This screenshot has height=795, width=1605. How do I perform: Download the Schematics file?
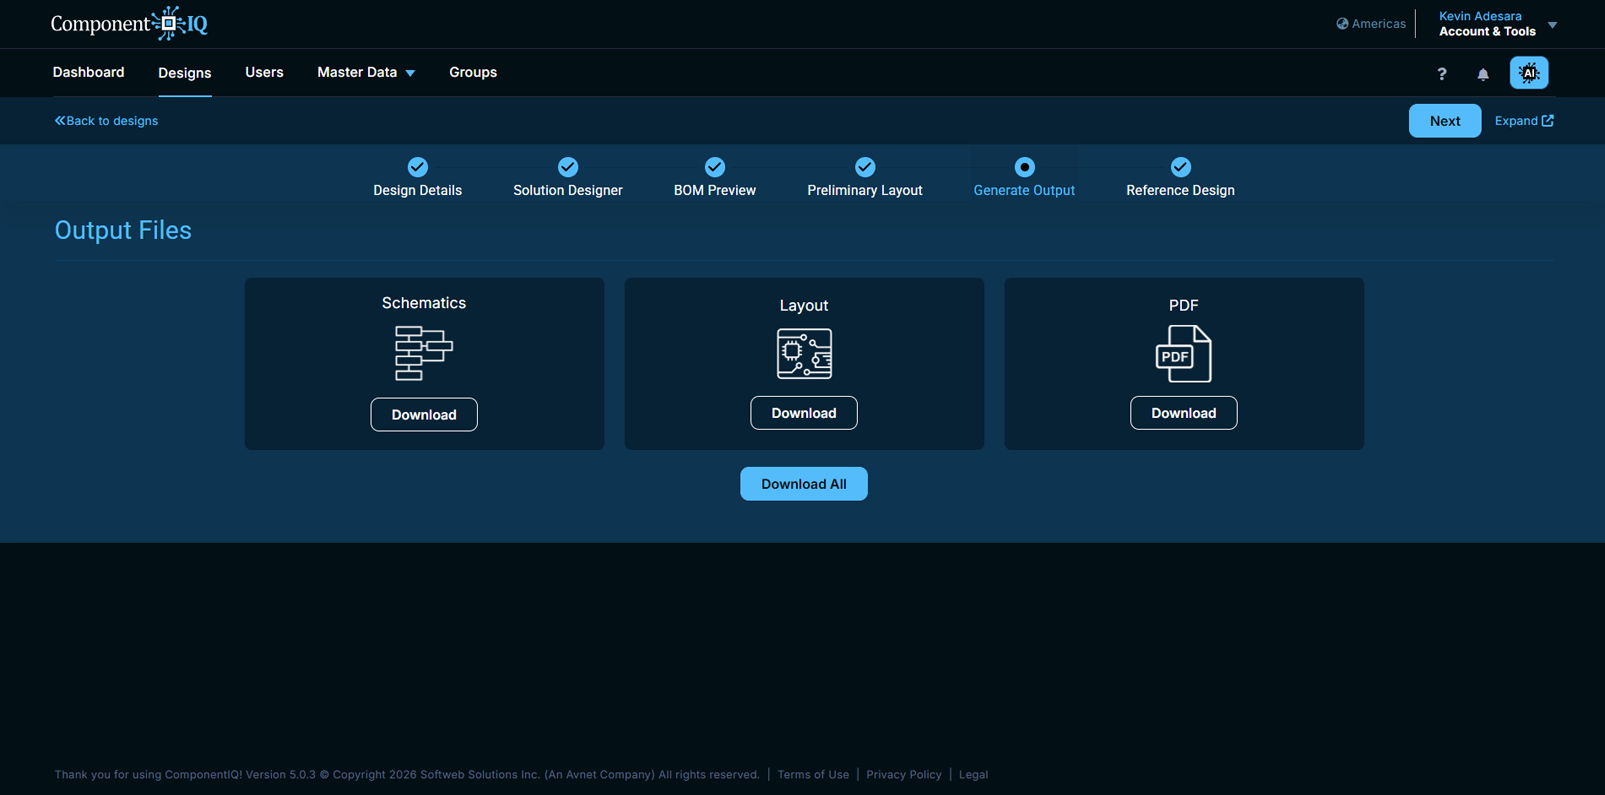(x=424, y=415)
